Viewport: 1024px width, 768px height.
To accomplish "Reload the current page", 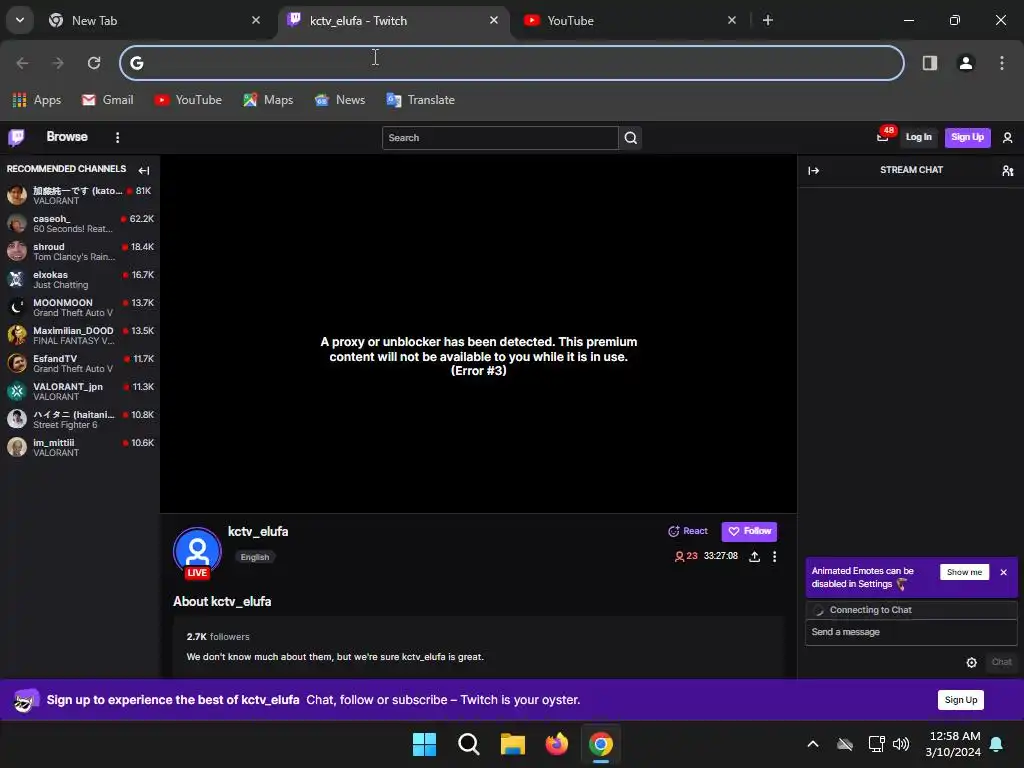I will tap(94, 63).
